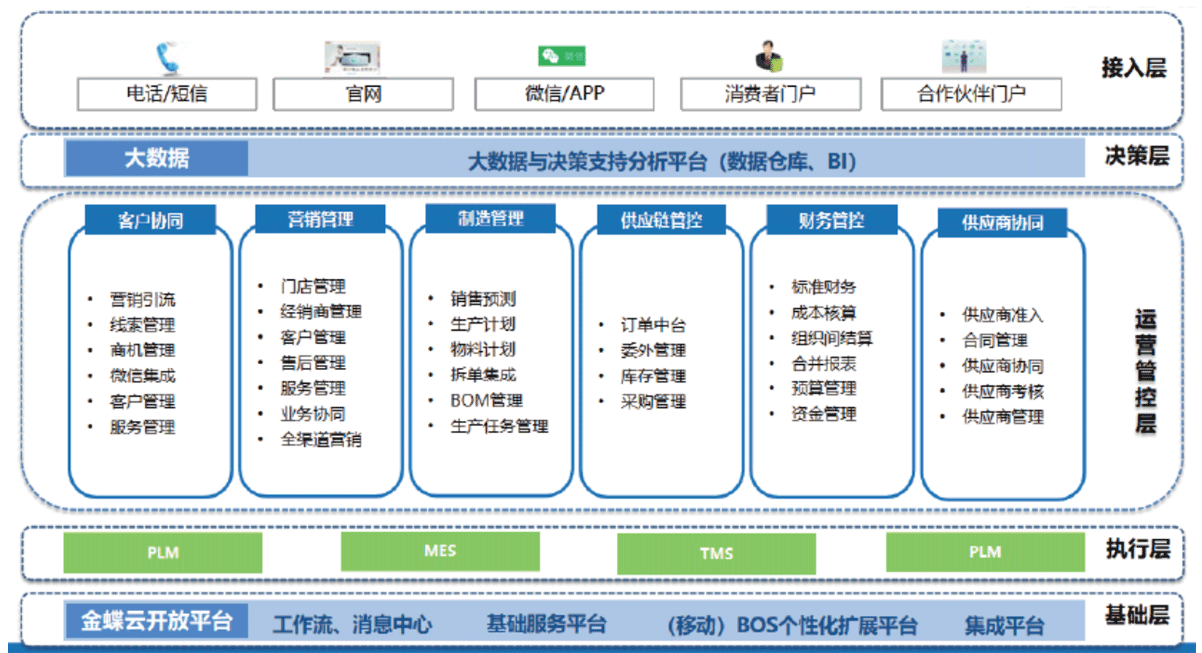Click the partner image icon above 合作伙伴门户

(964, 57)
